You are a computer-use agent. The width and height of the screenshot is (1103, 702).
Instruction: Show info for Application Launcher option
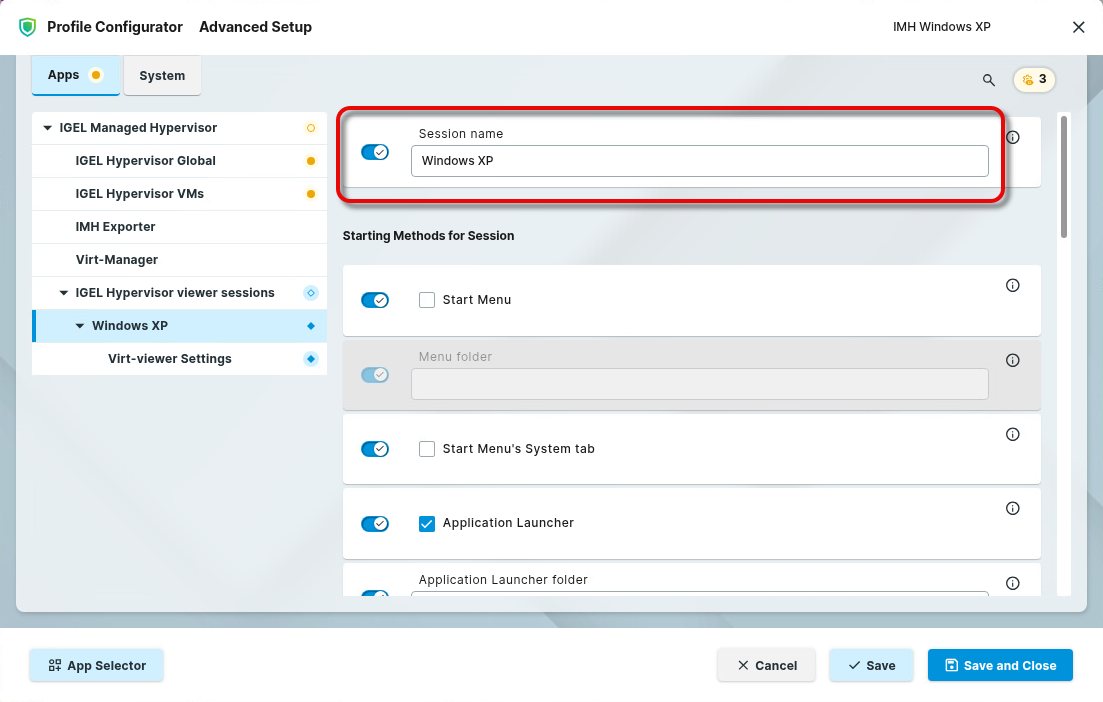point(1012,509)
